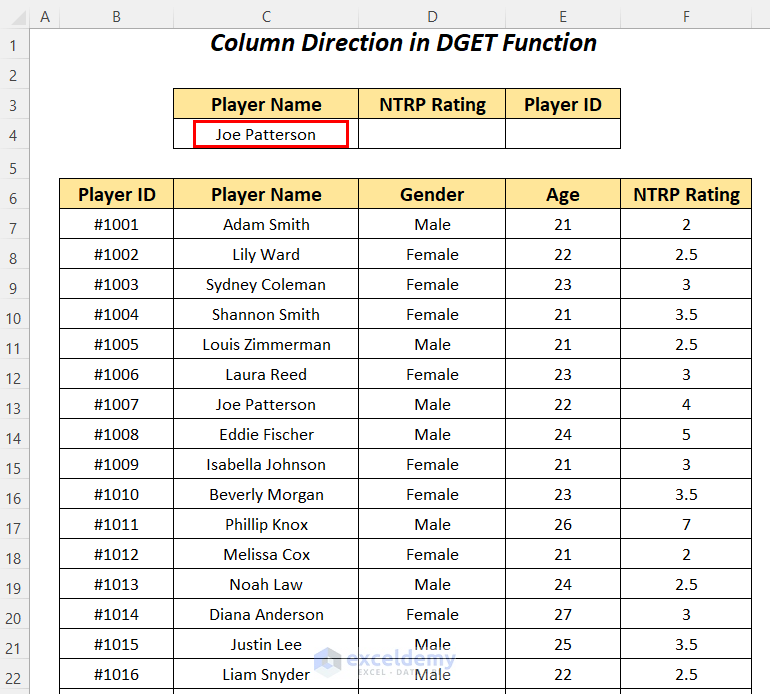The width and height of the screenshot is (770, 694).
Task: Click empty cell under Player ID criteria
Action: 563,134
